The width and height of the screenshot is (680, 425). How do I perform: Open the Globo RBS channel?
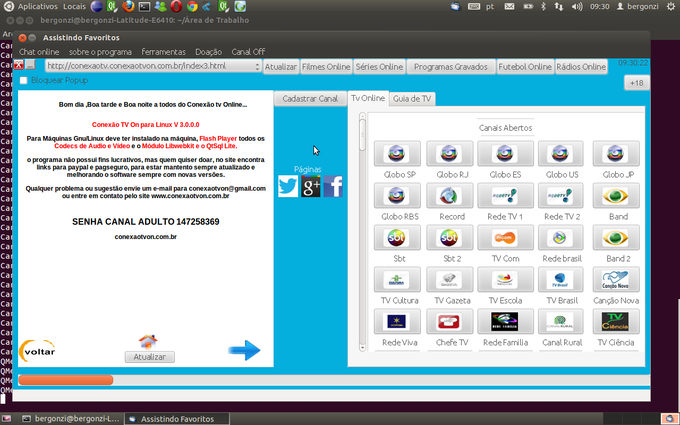(397, 196)
